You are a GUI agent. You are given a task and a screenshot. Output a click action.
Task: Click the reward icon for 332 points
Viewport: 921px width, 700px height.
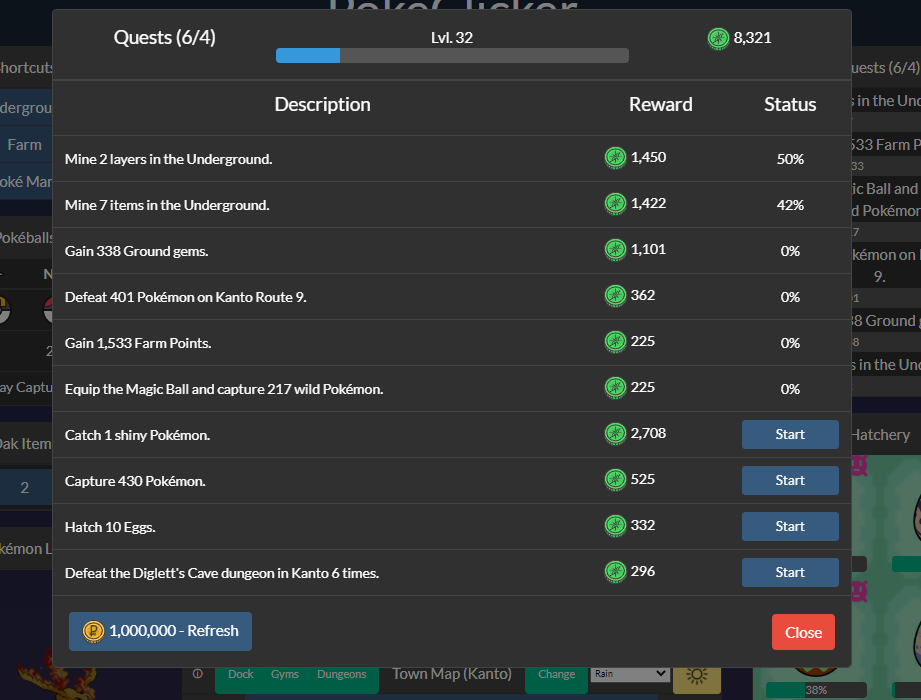(x=615, y=525)
